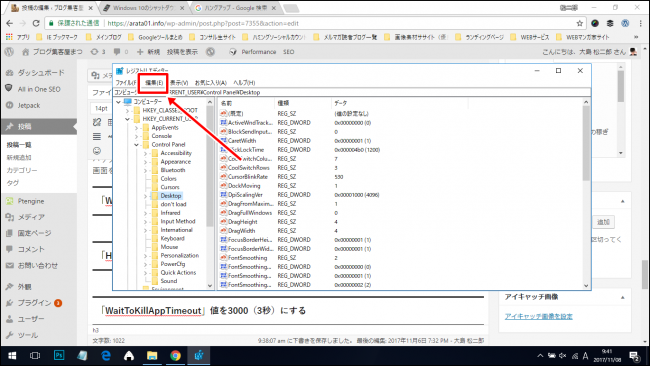Switch to the Google search tab

coord(236,8)
